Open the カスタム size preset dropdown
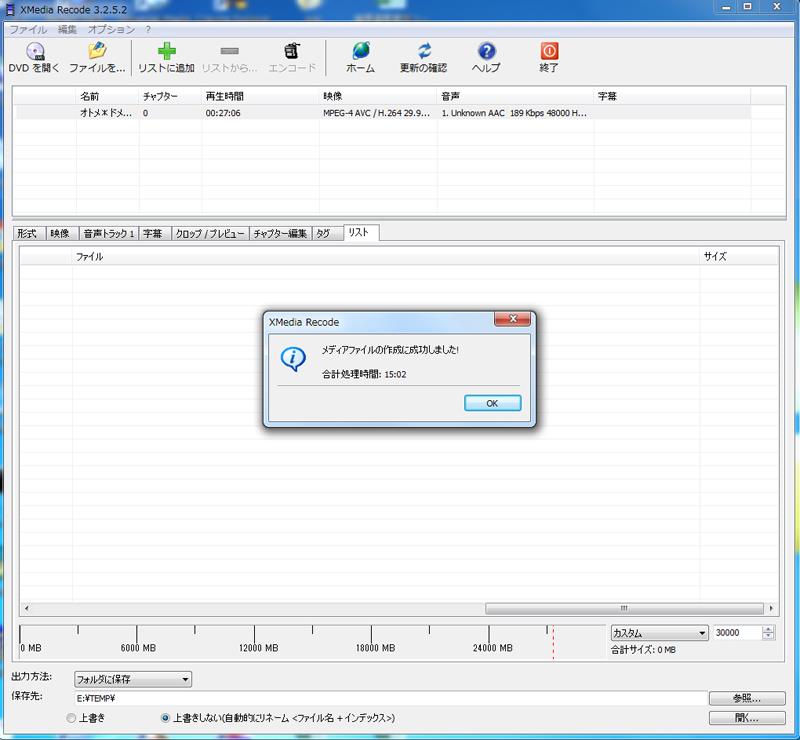This screenshot has width=800, height=740. coord(659,633)
